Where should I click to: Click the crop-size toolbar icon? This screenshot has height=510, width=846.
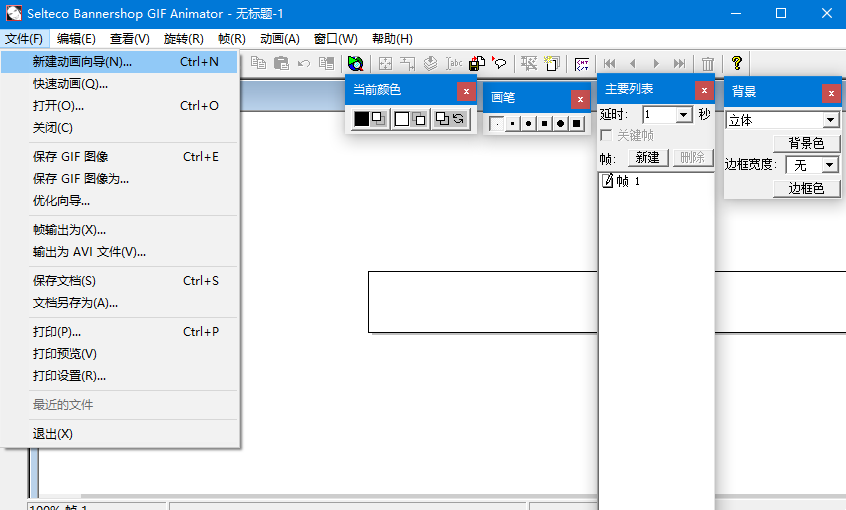click(408, 63)
